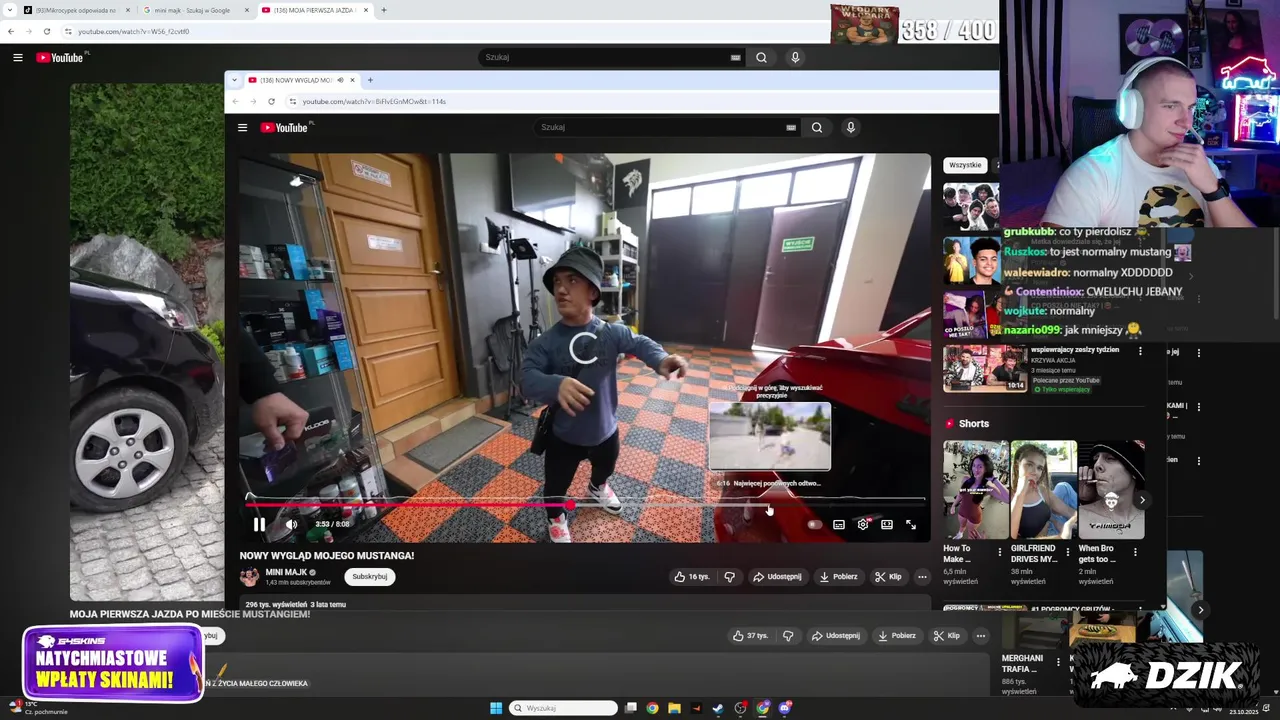Open site info icon in front address bar

point(292,101)
